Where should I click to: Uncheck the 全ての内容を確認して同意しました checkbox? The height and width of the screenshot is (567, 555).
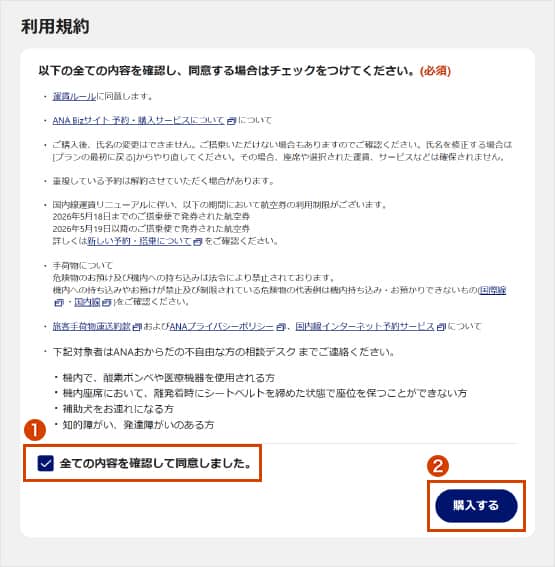pyautogui.click(x=46, y=463)
